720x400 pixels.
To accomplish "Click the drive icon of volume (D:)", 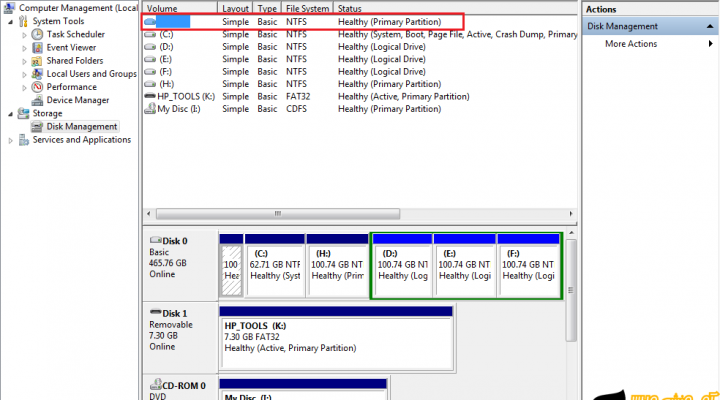I will (150, 47).
